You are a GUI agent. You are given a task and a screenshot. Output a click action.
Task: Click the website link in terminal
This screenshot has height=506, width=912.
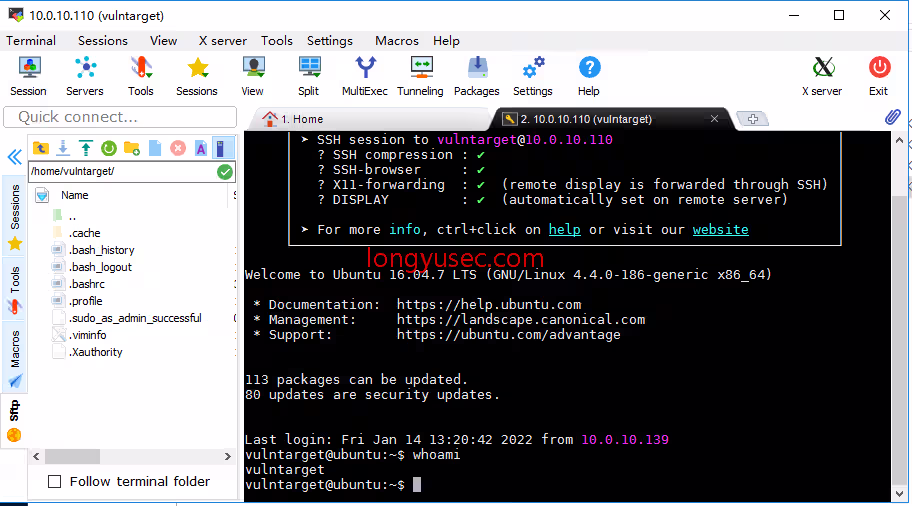[721, 230]
